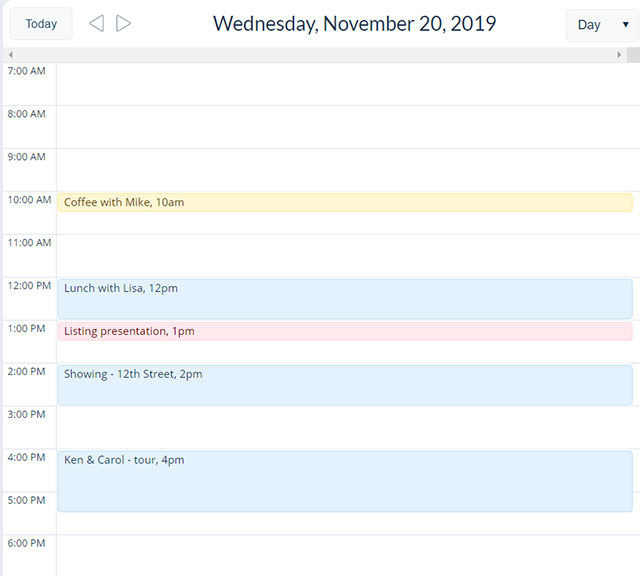Click the empty 8:00 AM time slot
The width and height of the screenshot is (640, 576).
pos(348,127)
